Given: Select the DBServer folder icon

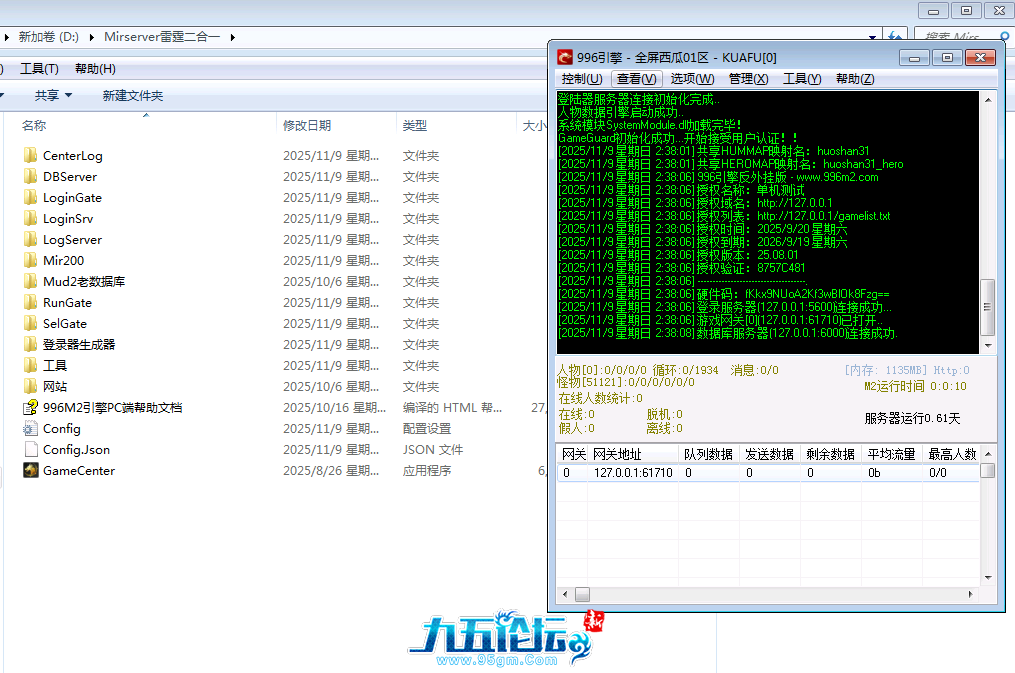Looking at the screenshot, I should coord(30,177).
